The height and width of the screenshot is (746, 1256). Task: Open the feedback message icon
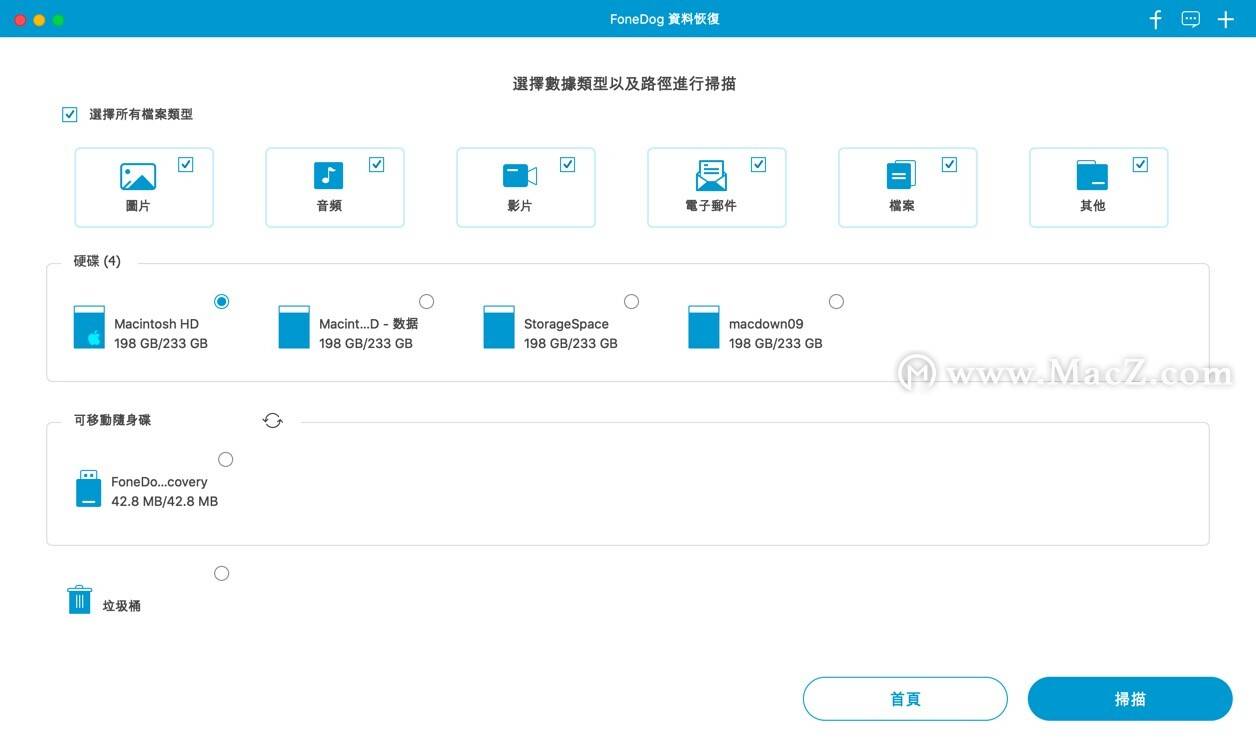1190,18
